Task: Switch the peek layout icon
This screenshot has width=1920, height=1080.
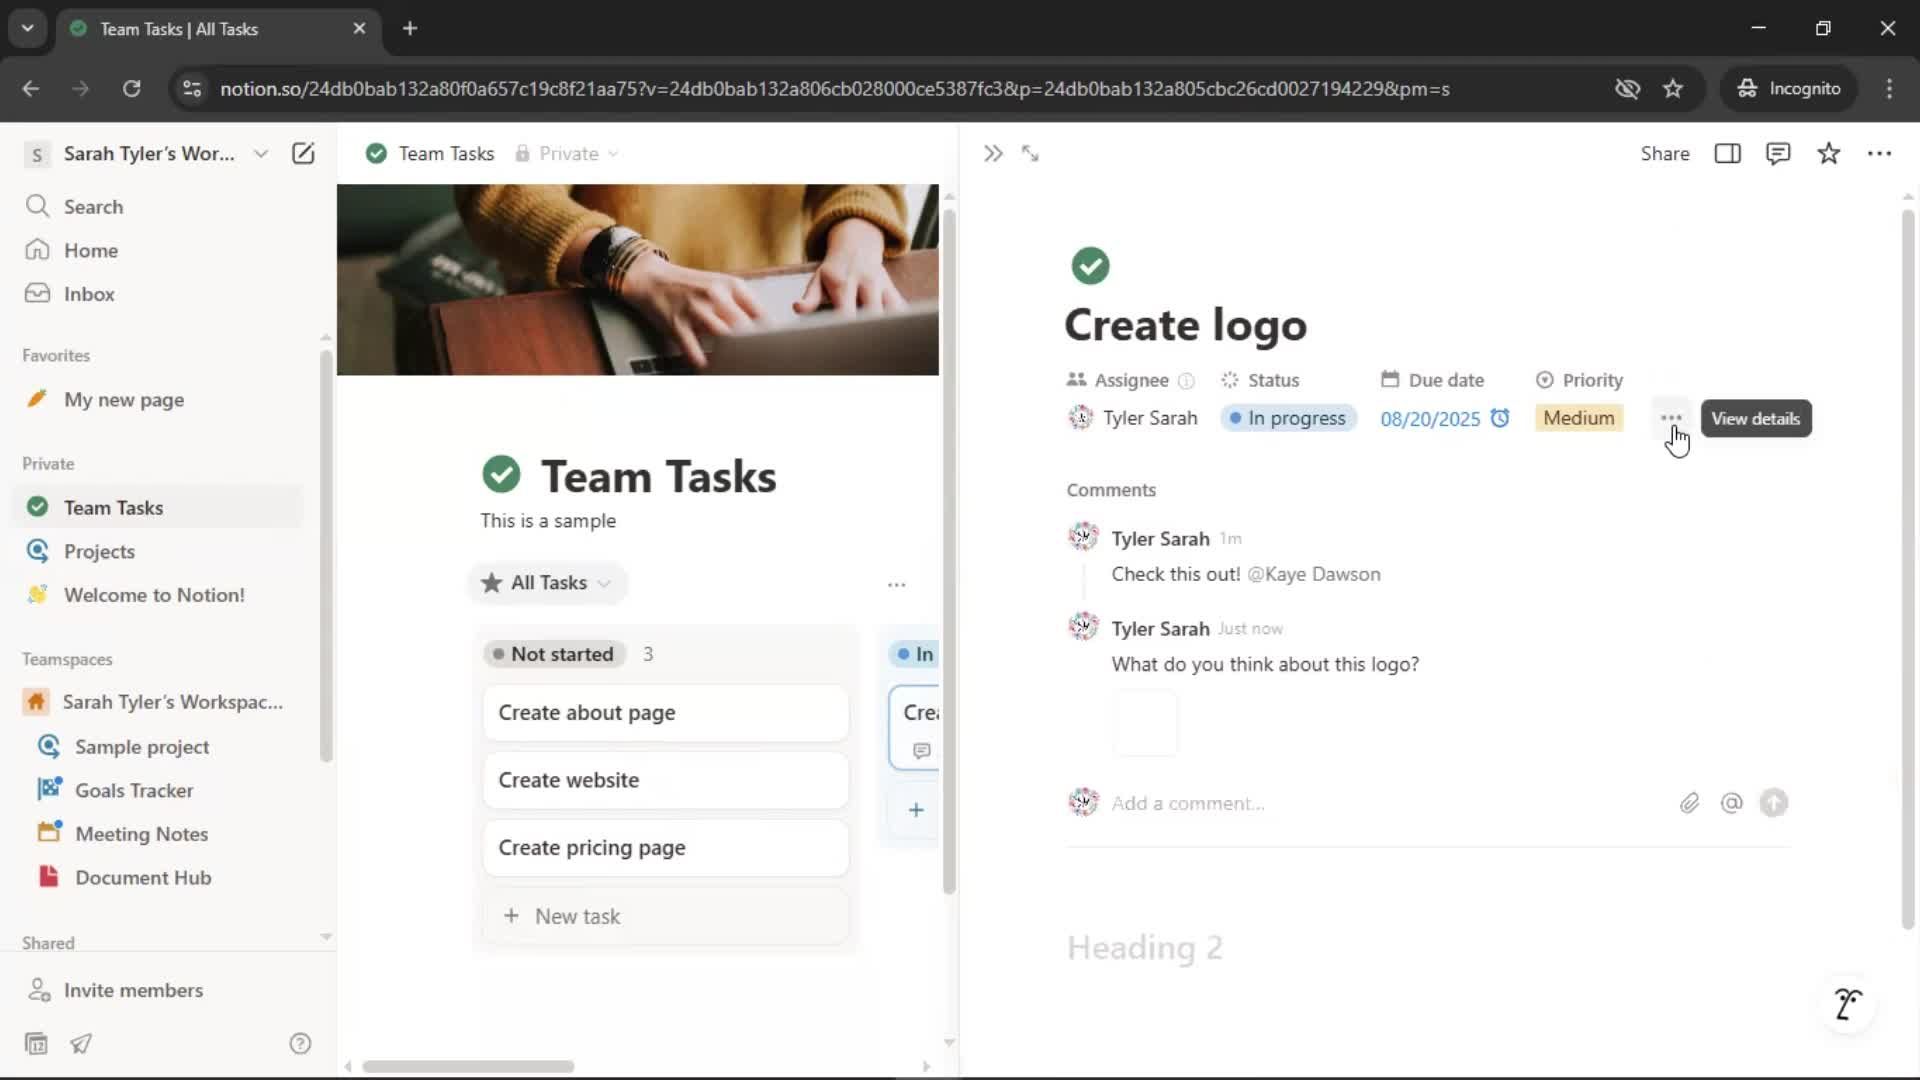Action: click(1727, 153)
